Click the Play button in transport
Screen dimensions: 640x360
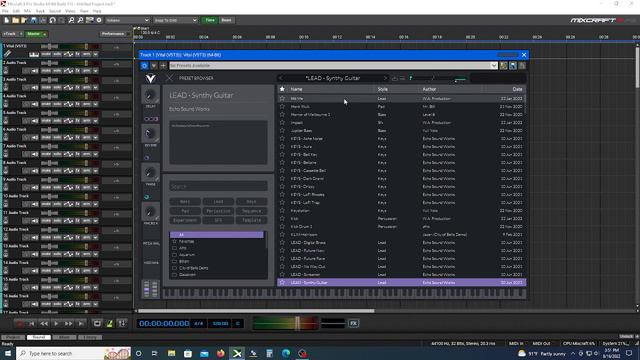(56, 324)
